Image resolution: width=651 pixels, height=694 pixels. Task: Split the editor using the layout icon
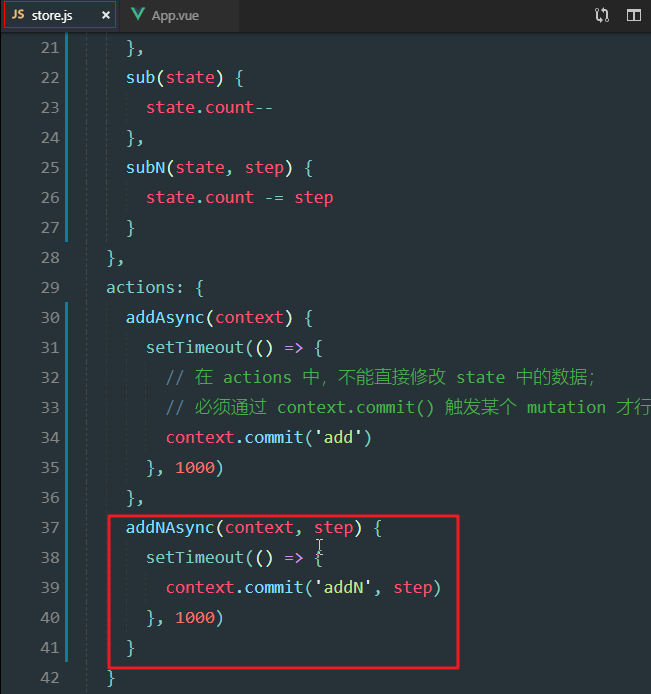(633, 15)
